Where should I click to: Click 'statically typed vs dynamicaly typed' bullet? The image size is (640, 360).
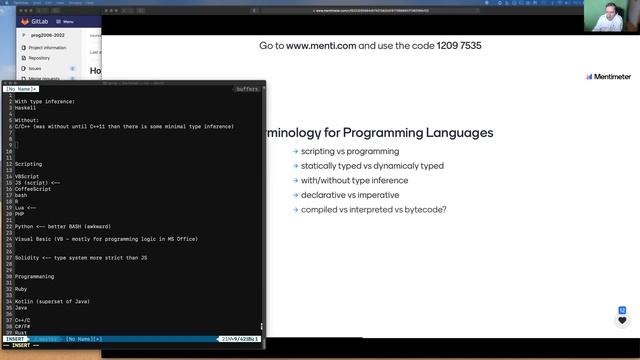click(x=372, y=166)
